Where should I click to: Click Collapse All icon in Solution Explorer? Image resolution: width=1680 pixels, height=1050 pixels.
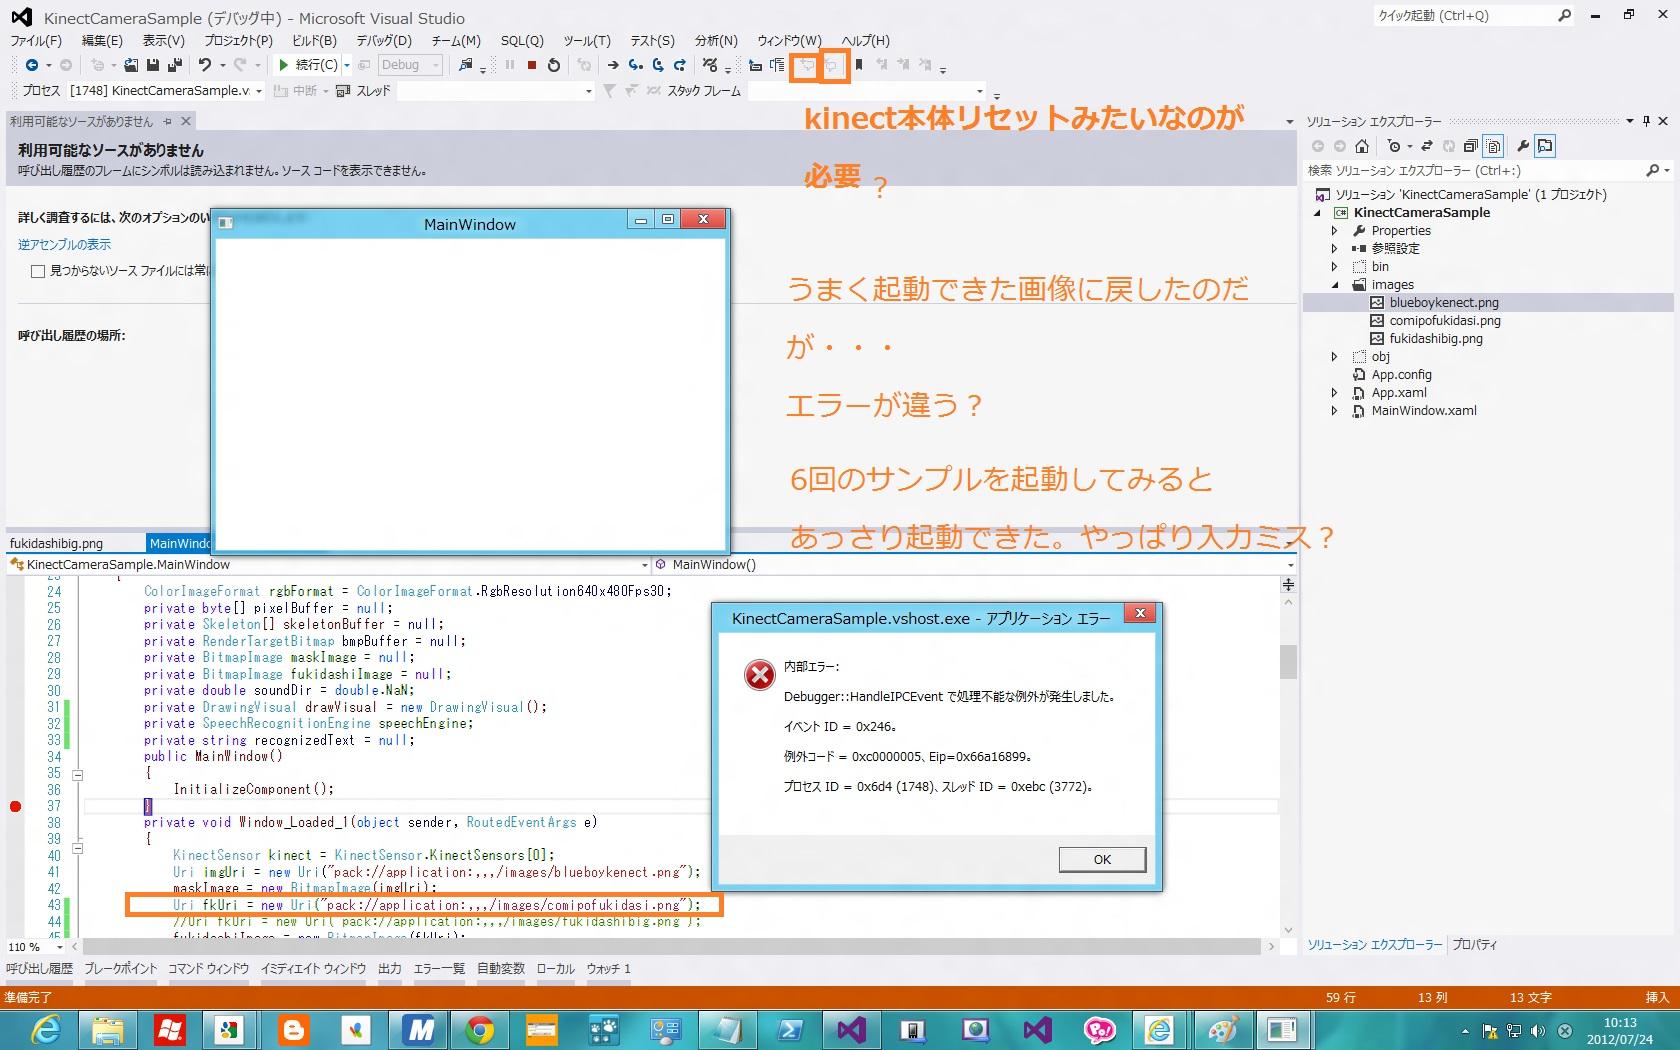(x=1470, y=146)
